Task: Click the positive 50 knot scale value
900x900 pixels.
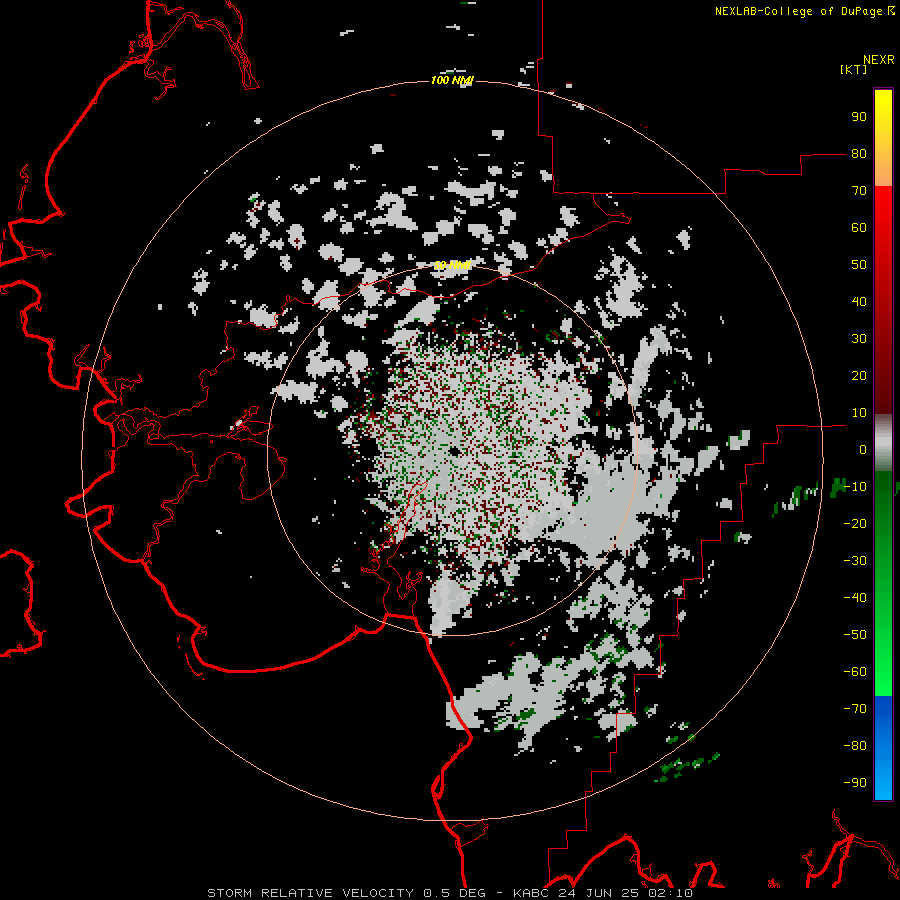Action: coord(859,265)
